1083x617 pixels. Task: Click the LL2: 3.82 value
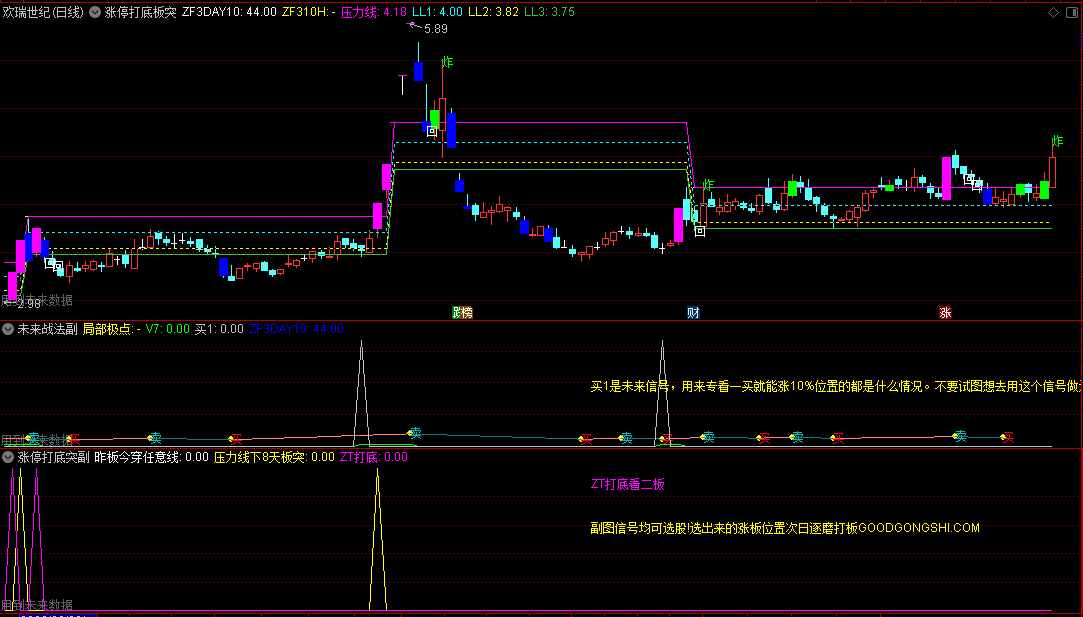(493, 12)
